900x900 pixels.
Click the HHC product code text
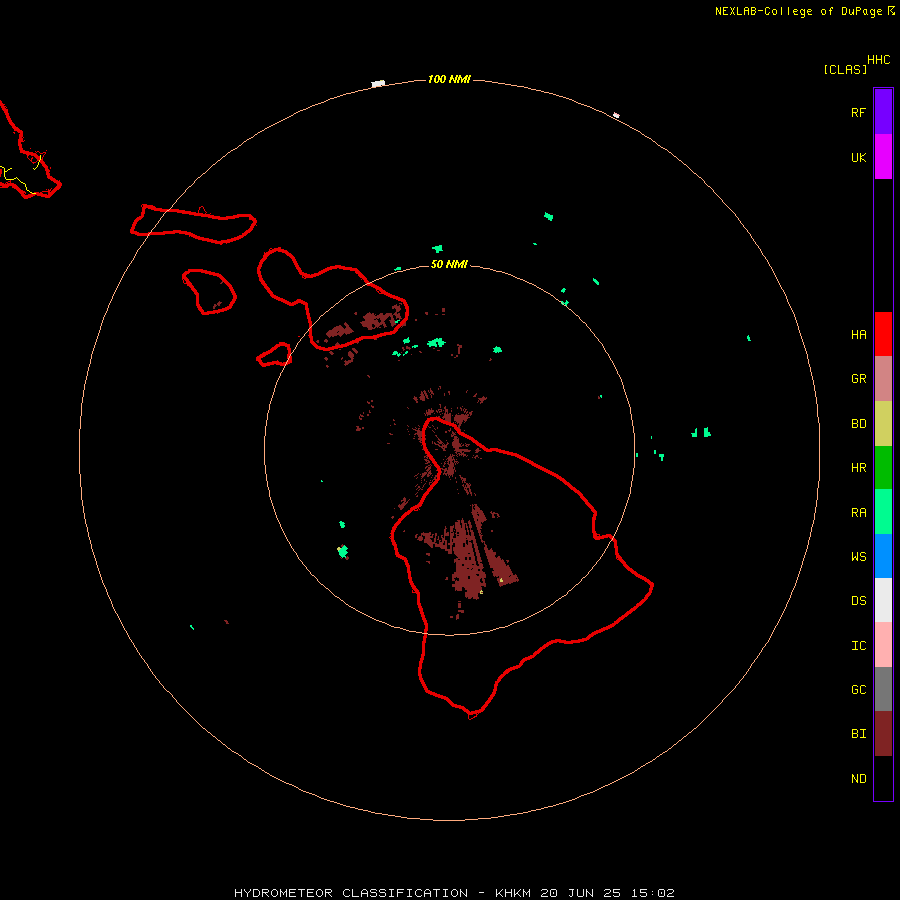coord(878,60)
